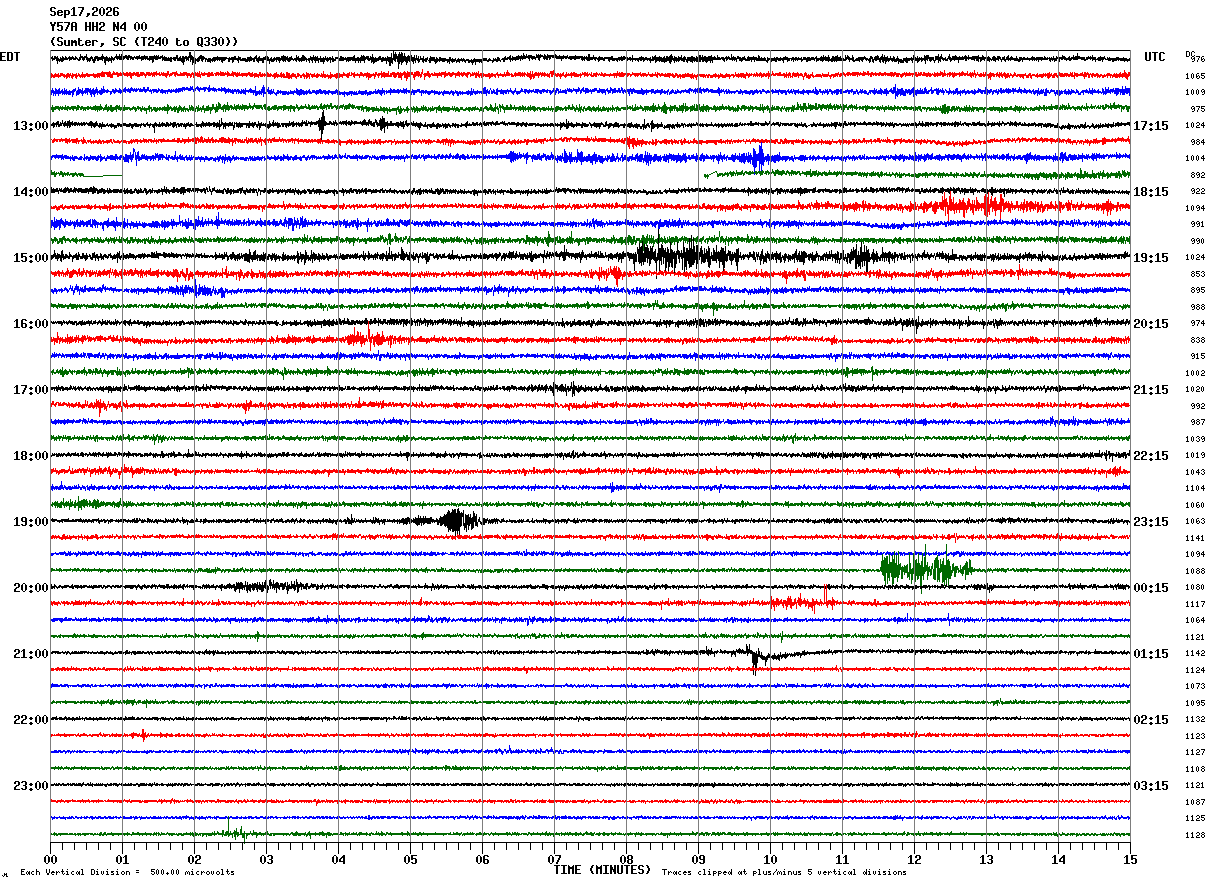Click the 17:15 UTC time label
1210x886 pixels.
click(1151, 126)
